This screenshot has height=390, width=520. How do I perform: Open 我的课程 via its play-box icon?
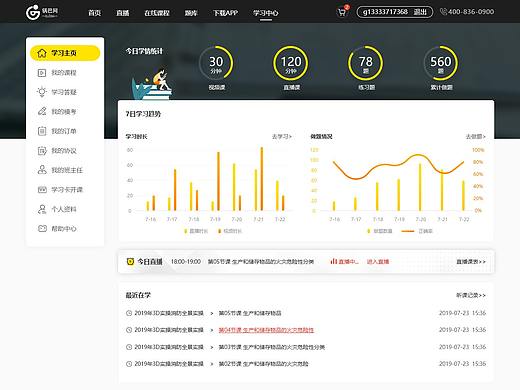42,73
